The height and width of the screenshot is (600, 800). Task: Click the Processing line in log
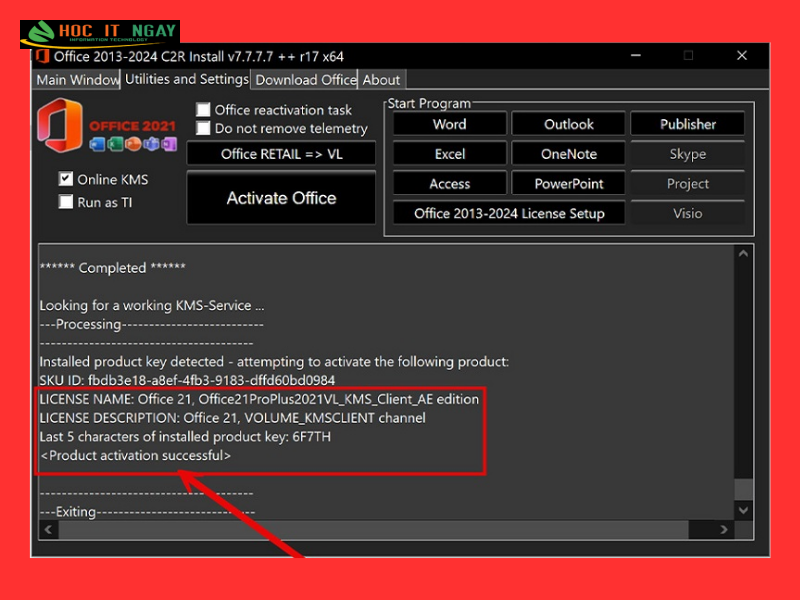pyautogui.click(x=152, y=324)
